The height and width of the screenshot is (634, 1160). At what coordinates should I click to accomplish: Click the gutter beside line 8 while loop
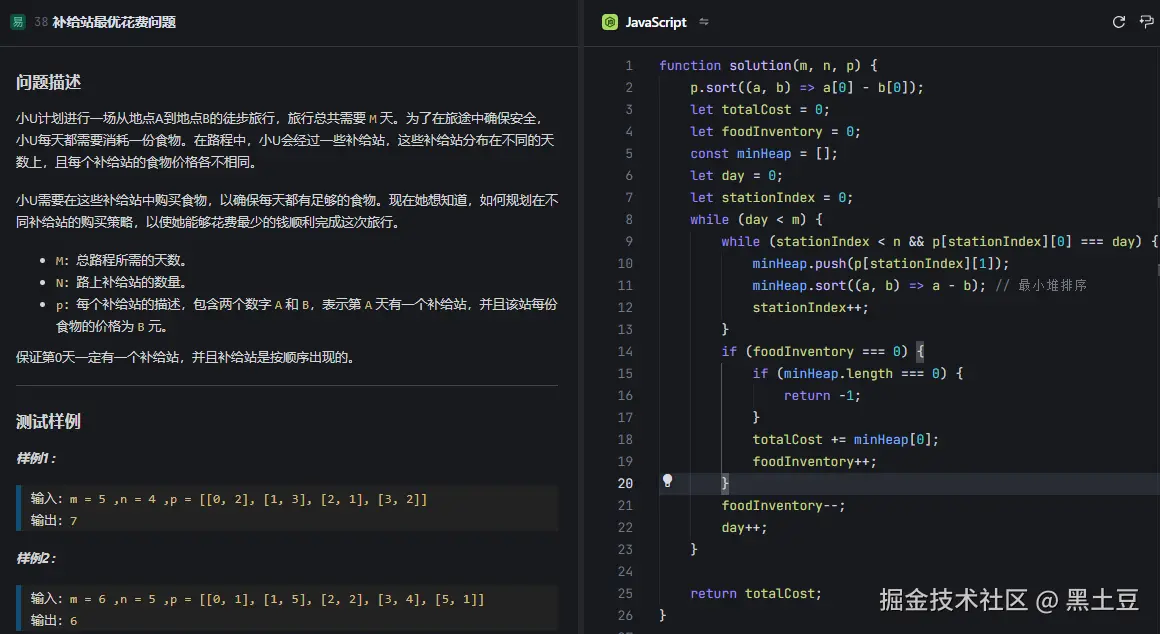tap(662, 218)
